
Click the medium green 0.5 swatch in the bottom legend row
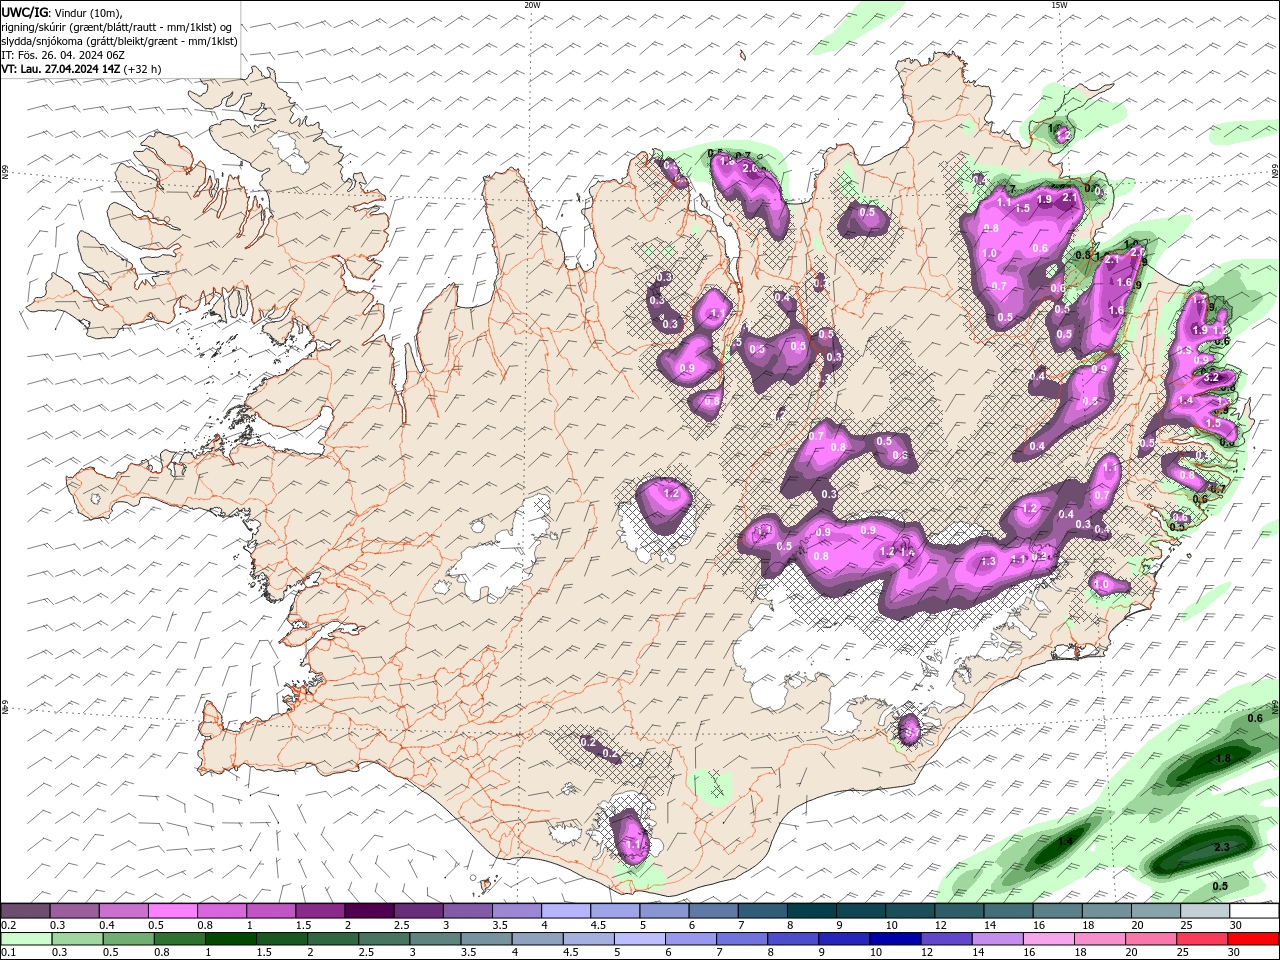coord(128,939)
